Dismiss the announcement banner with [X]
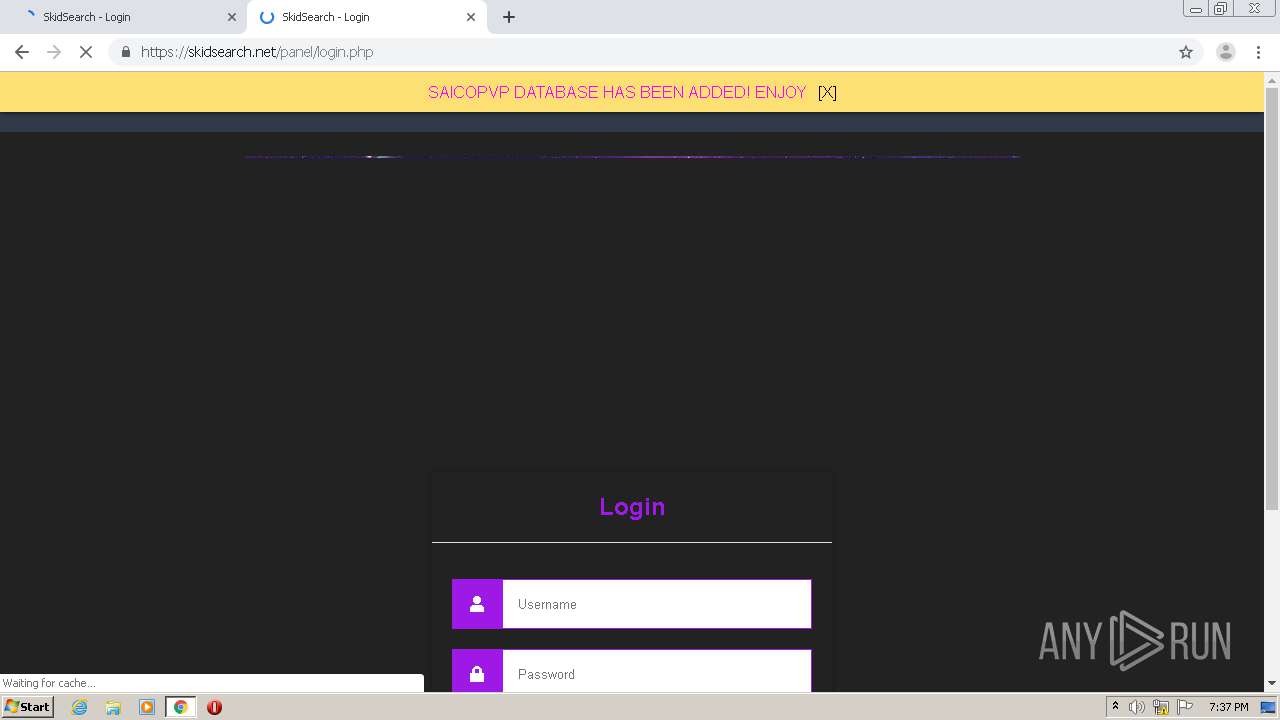The width and height of the screenshot is (1280, 720). pos(827,92)
